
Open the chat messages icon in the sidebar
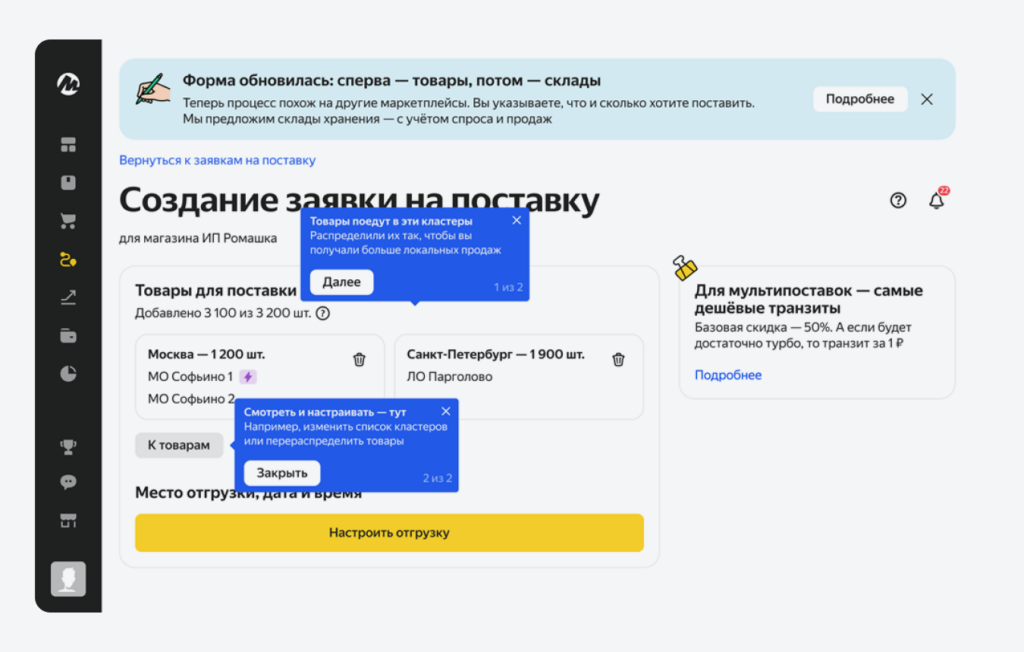click(x=68, y=483)
